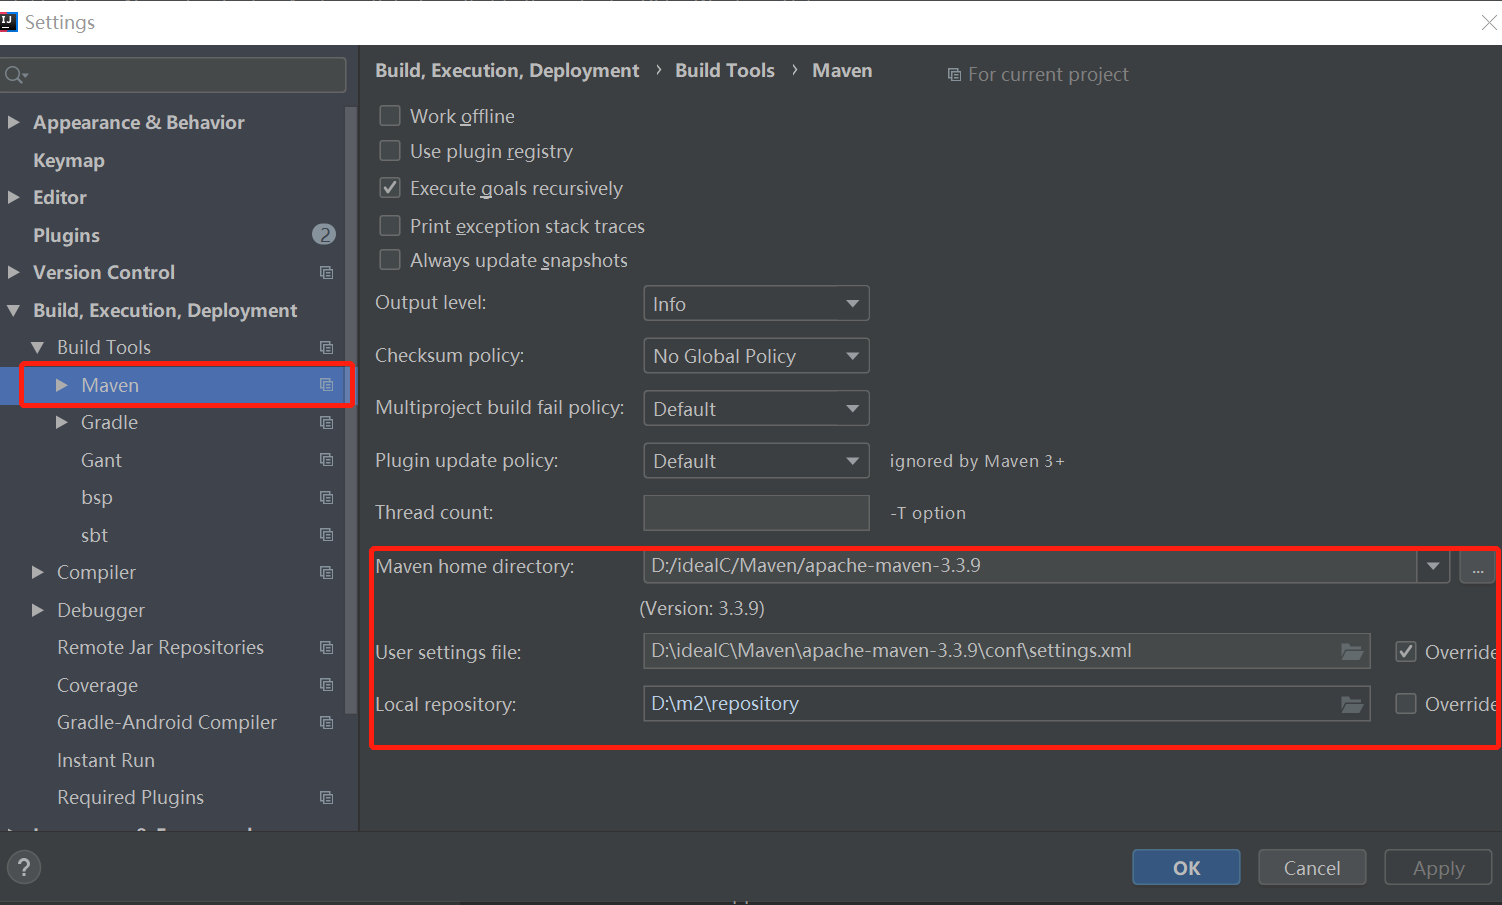Enable Print exception stack traces
This screenshot has height=905, width=1502.
pos(390,226)
